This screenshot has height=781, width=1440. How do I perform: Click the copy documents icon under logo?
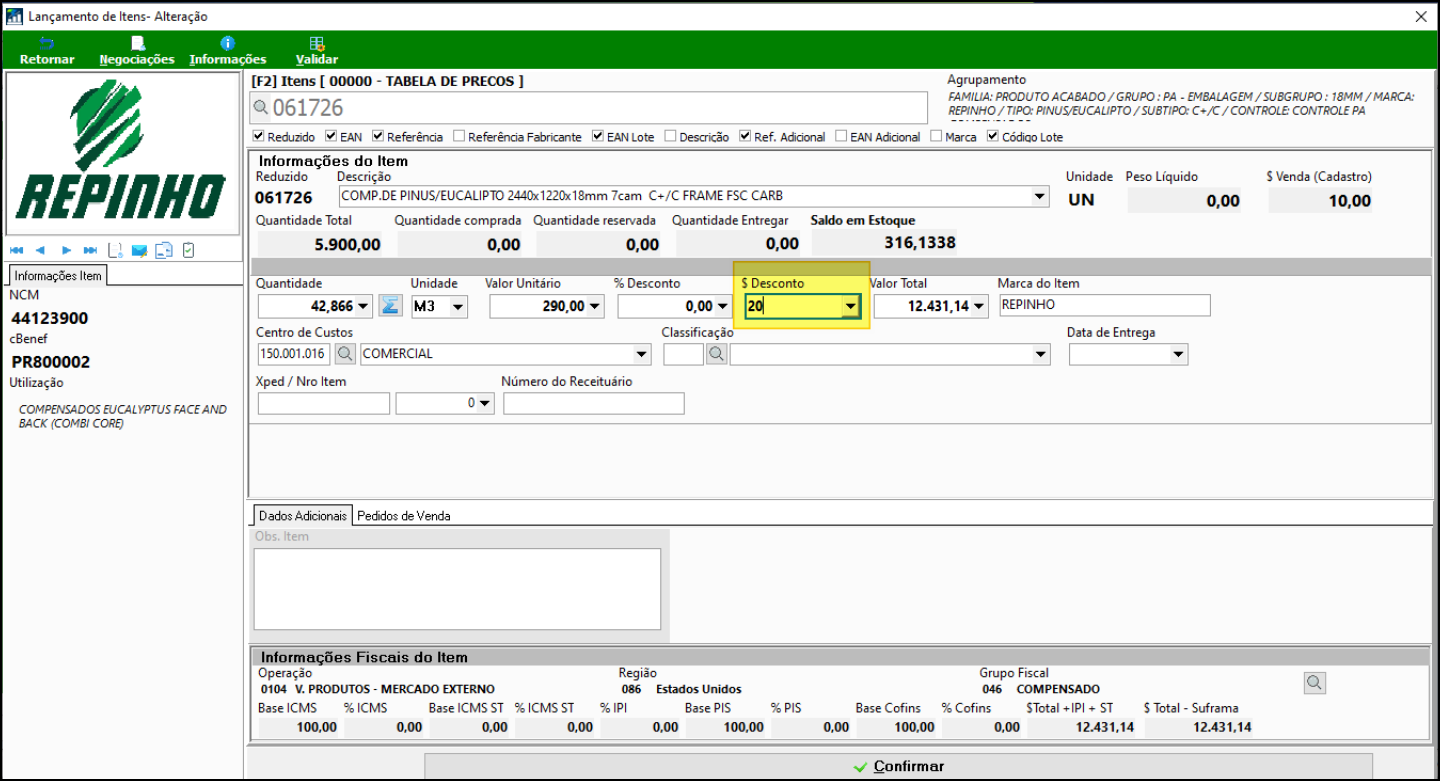pyautogui.click(x=164, y=250)
